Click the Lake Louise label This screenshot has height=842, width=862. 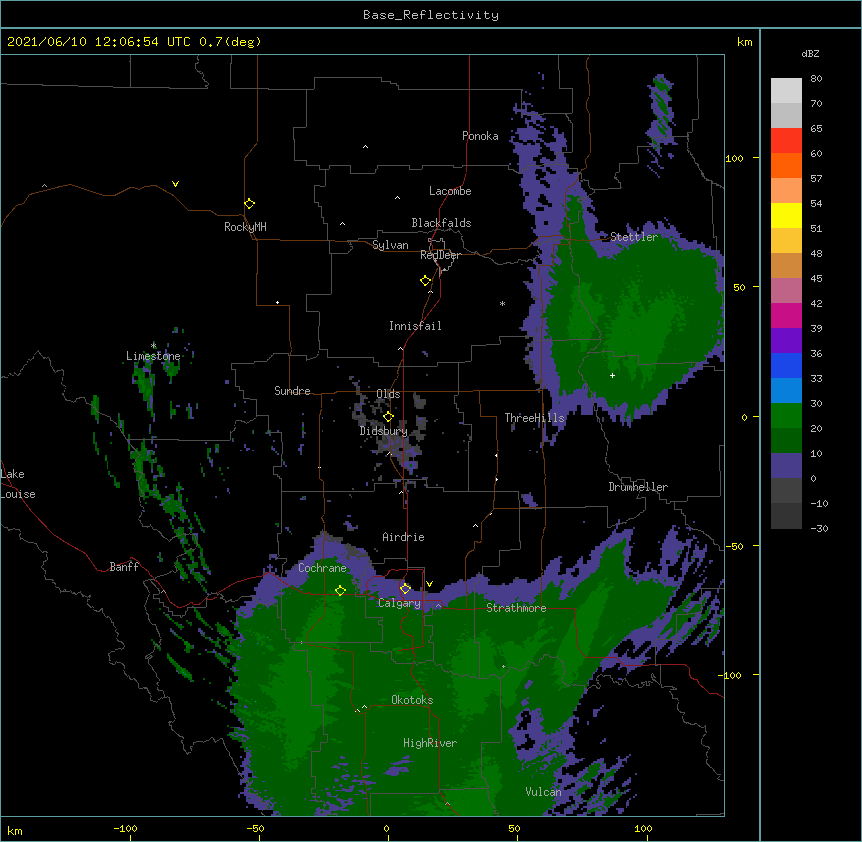pos(18,484)
